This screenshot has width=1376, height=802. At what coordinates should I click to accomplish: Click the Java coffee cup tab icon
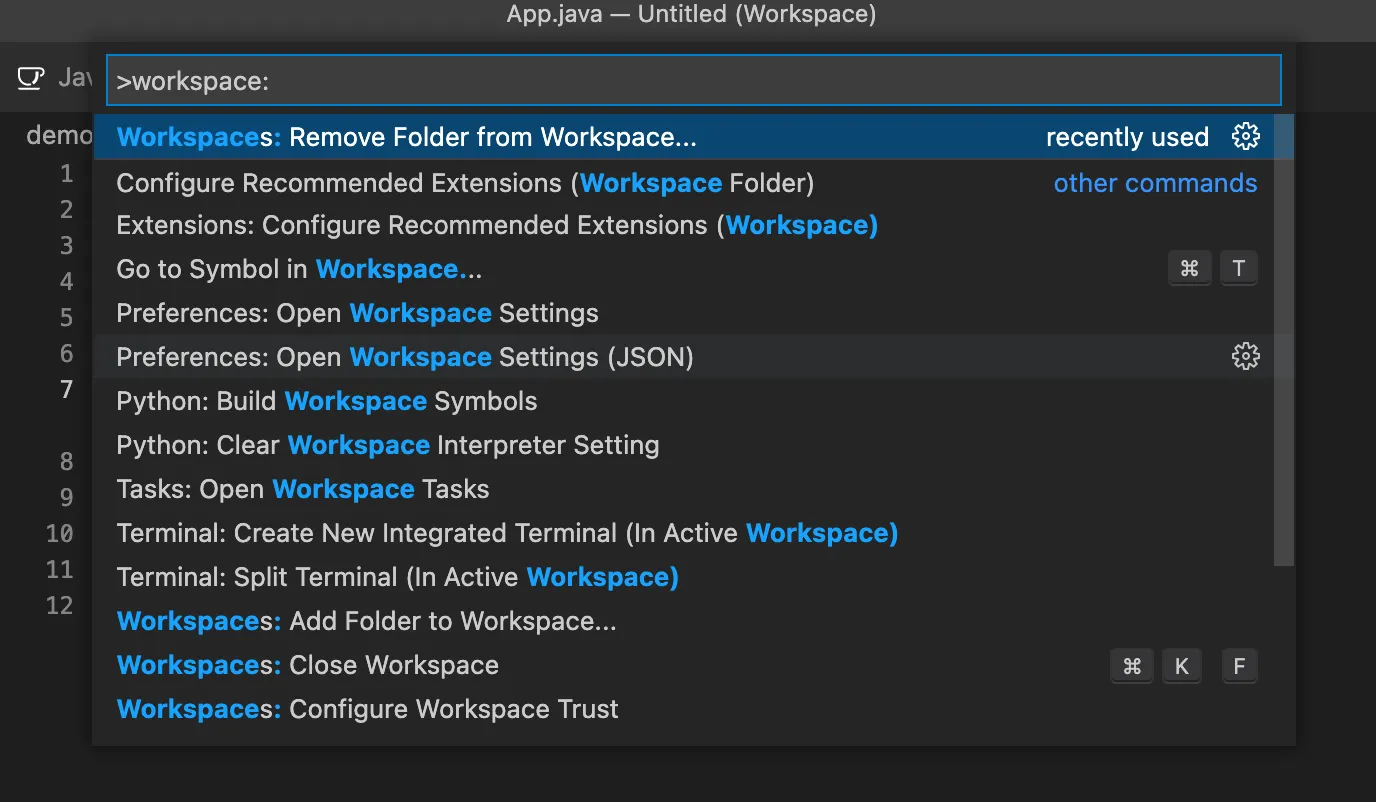pos(31,78)
